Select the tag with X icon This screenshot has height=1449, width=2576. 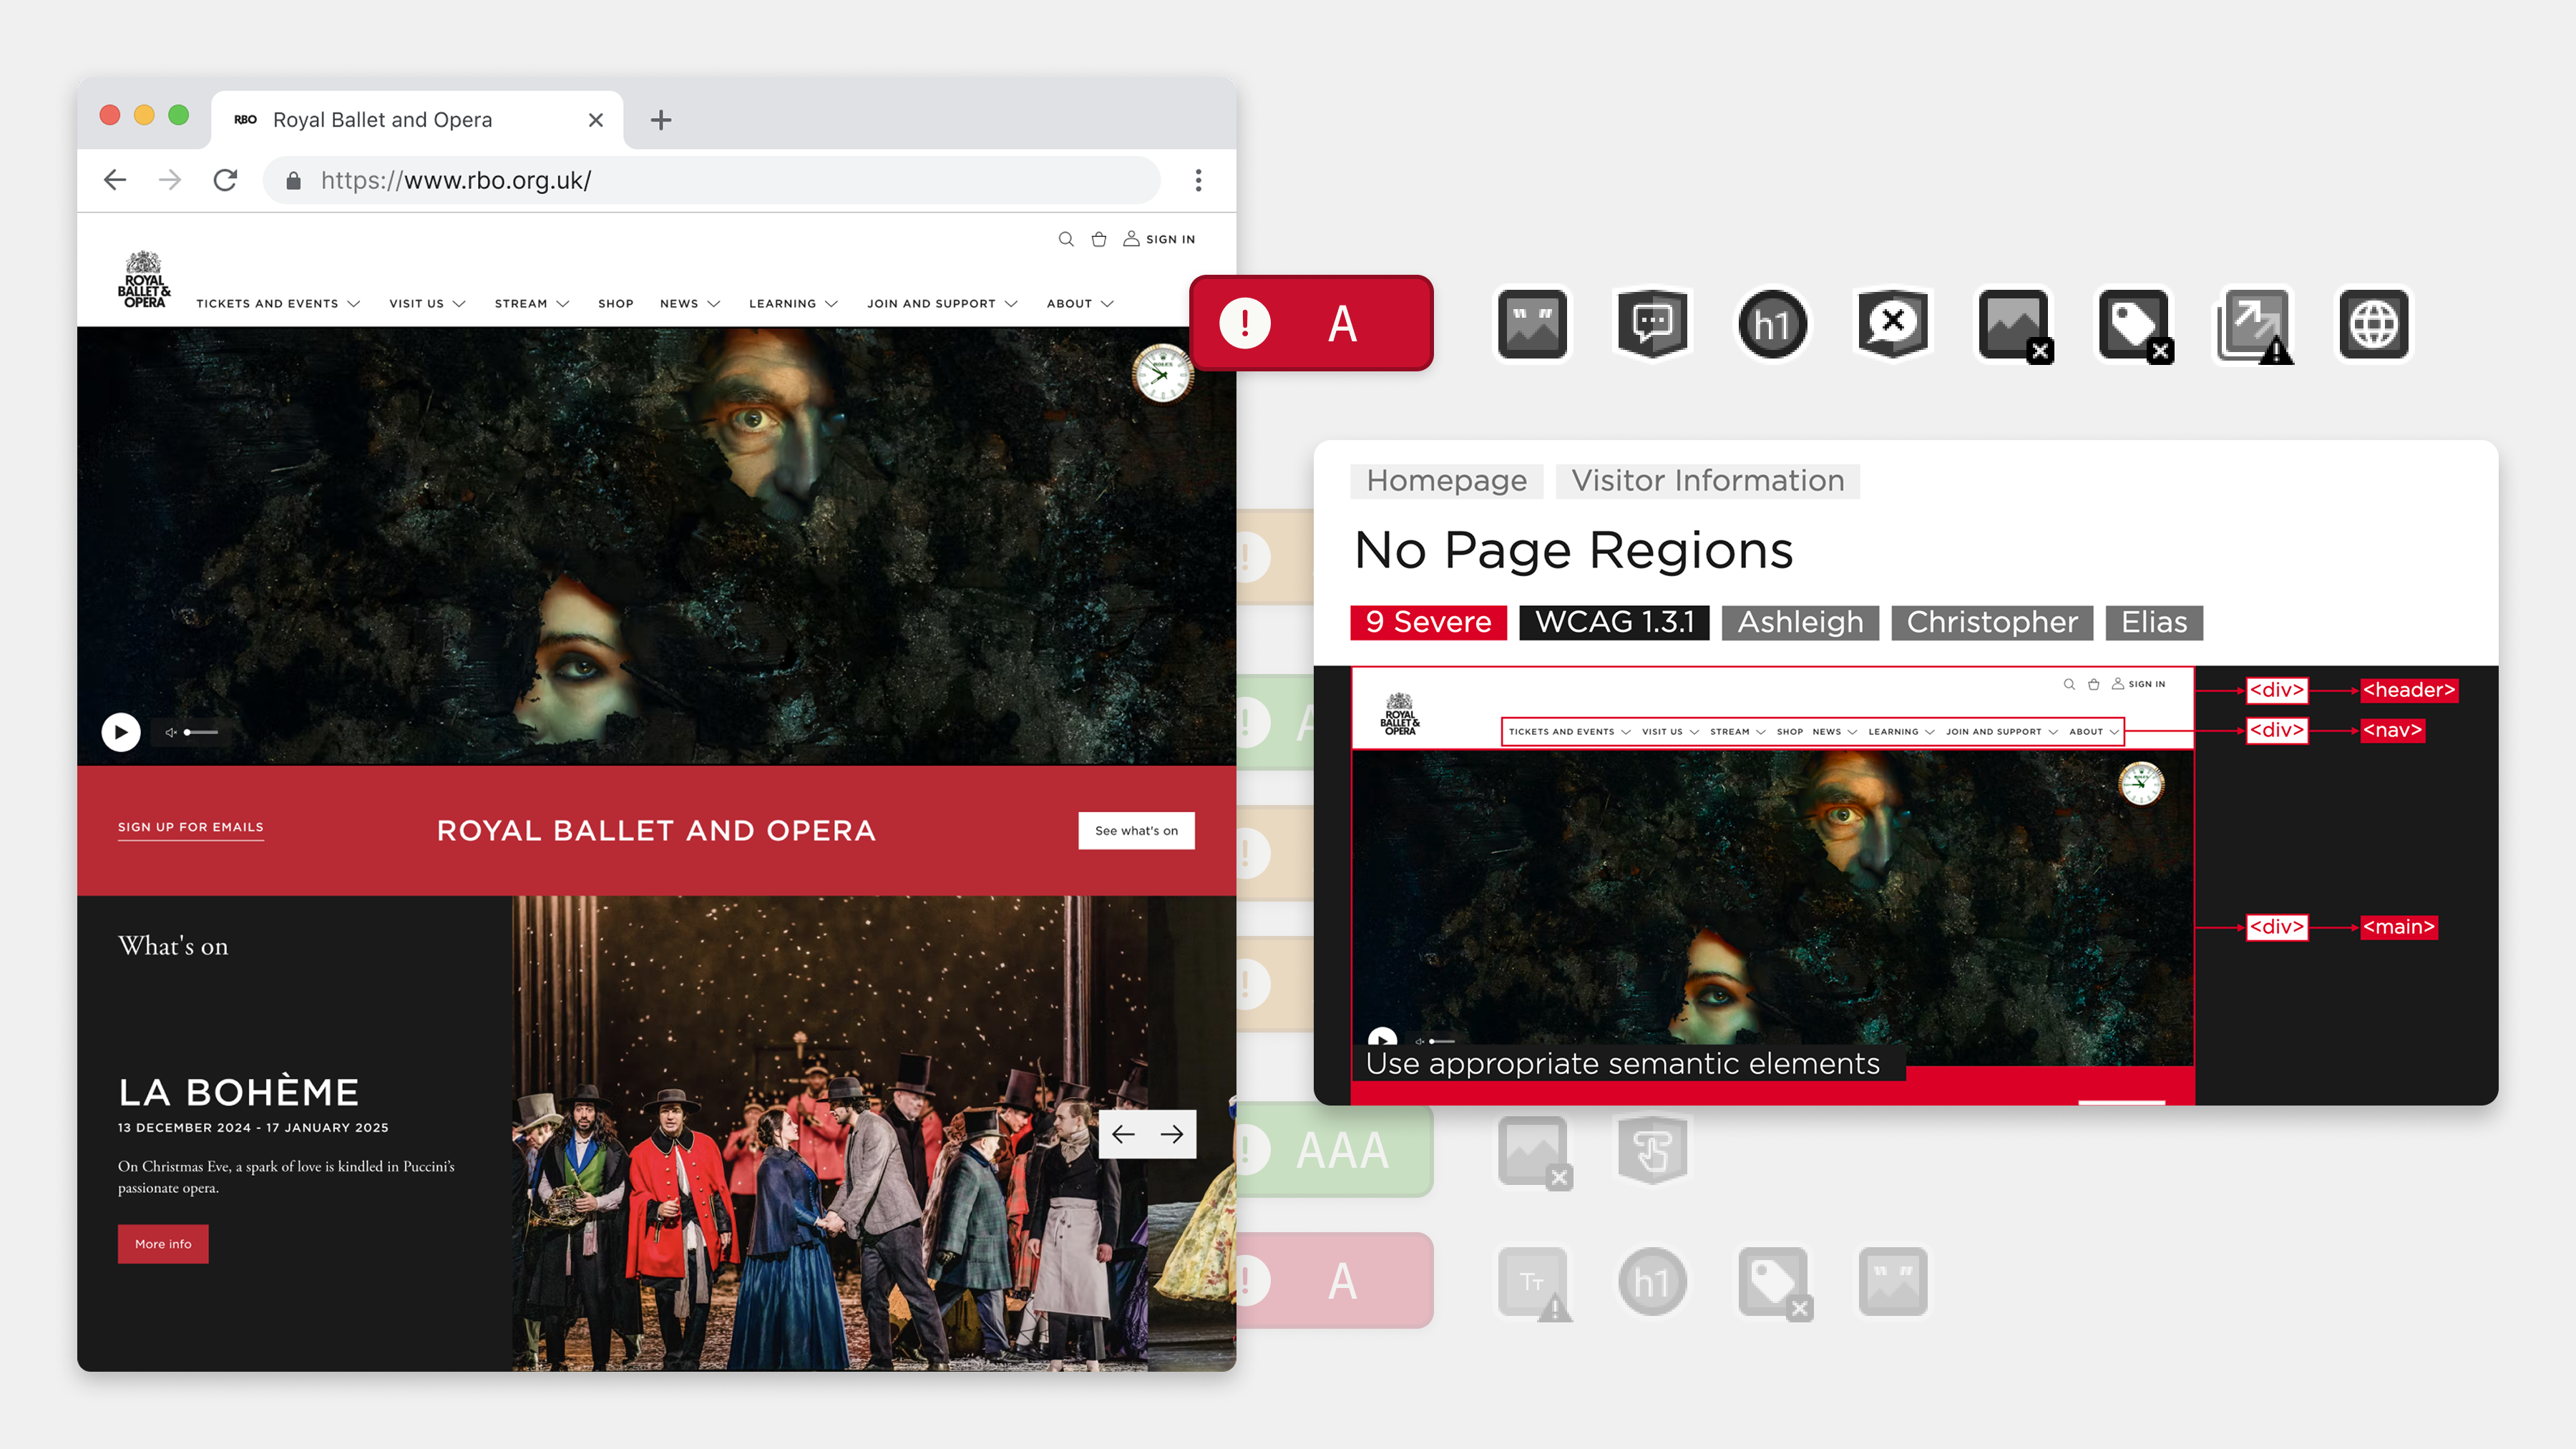click(x=2134, y=324)
